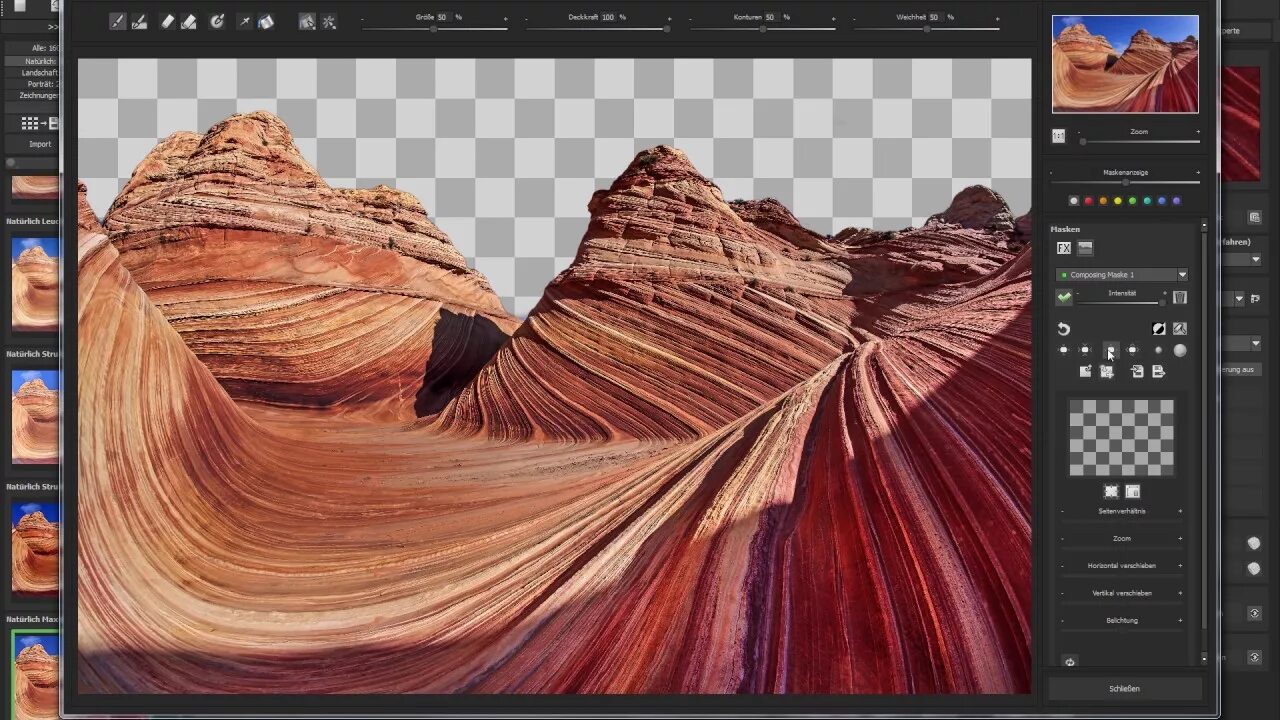Image resolution: width=1280 pixels, height=720 pixels.
Task: Click the Deckkraft percent value field
Action: (x=608, y=17)
